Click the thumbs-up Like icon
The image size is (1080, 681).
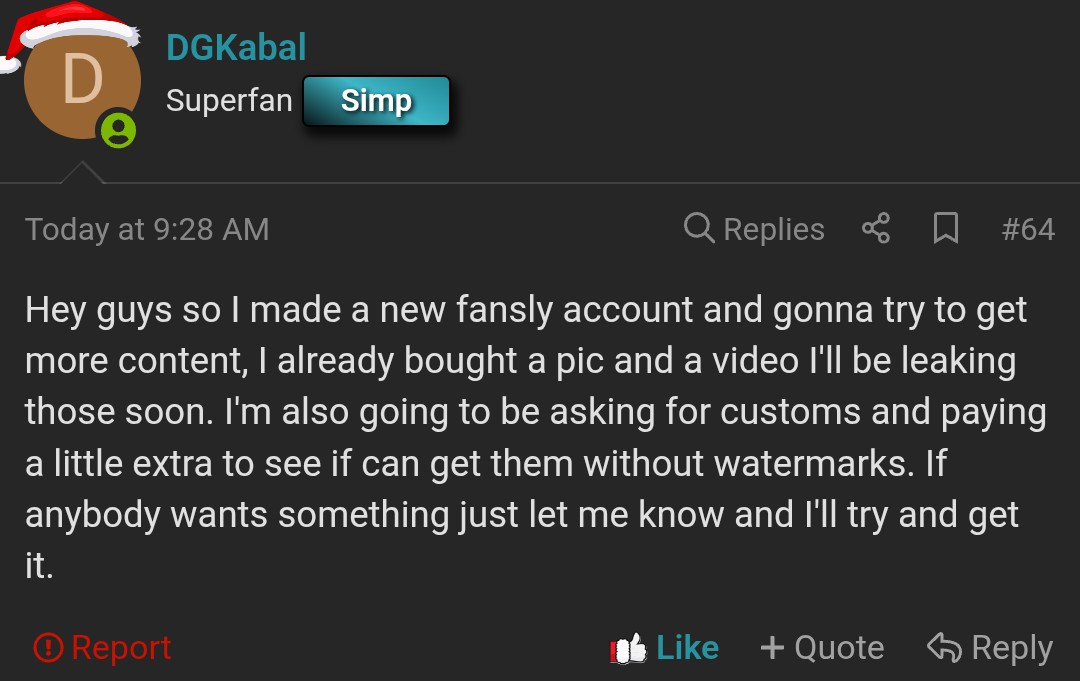[x=628, y=648]
